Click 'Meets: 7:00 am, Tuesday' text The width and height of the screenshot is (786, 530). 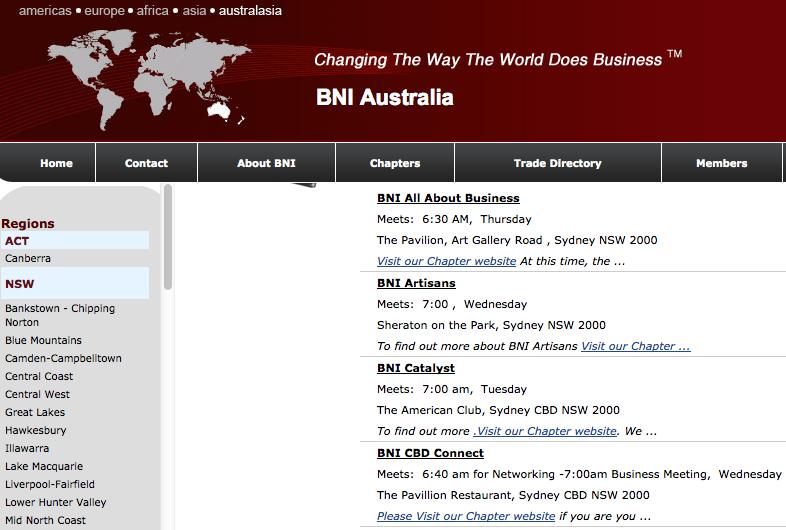[452, 389]
